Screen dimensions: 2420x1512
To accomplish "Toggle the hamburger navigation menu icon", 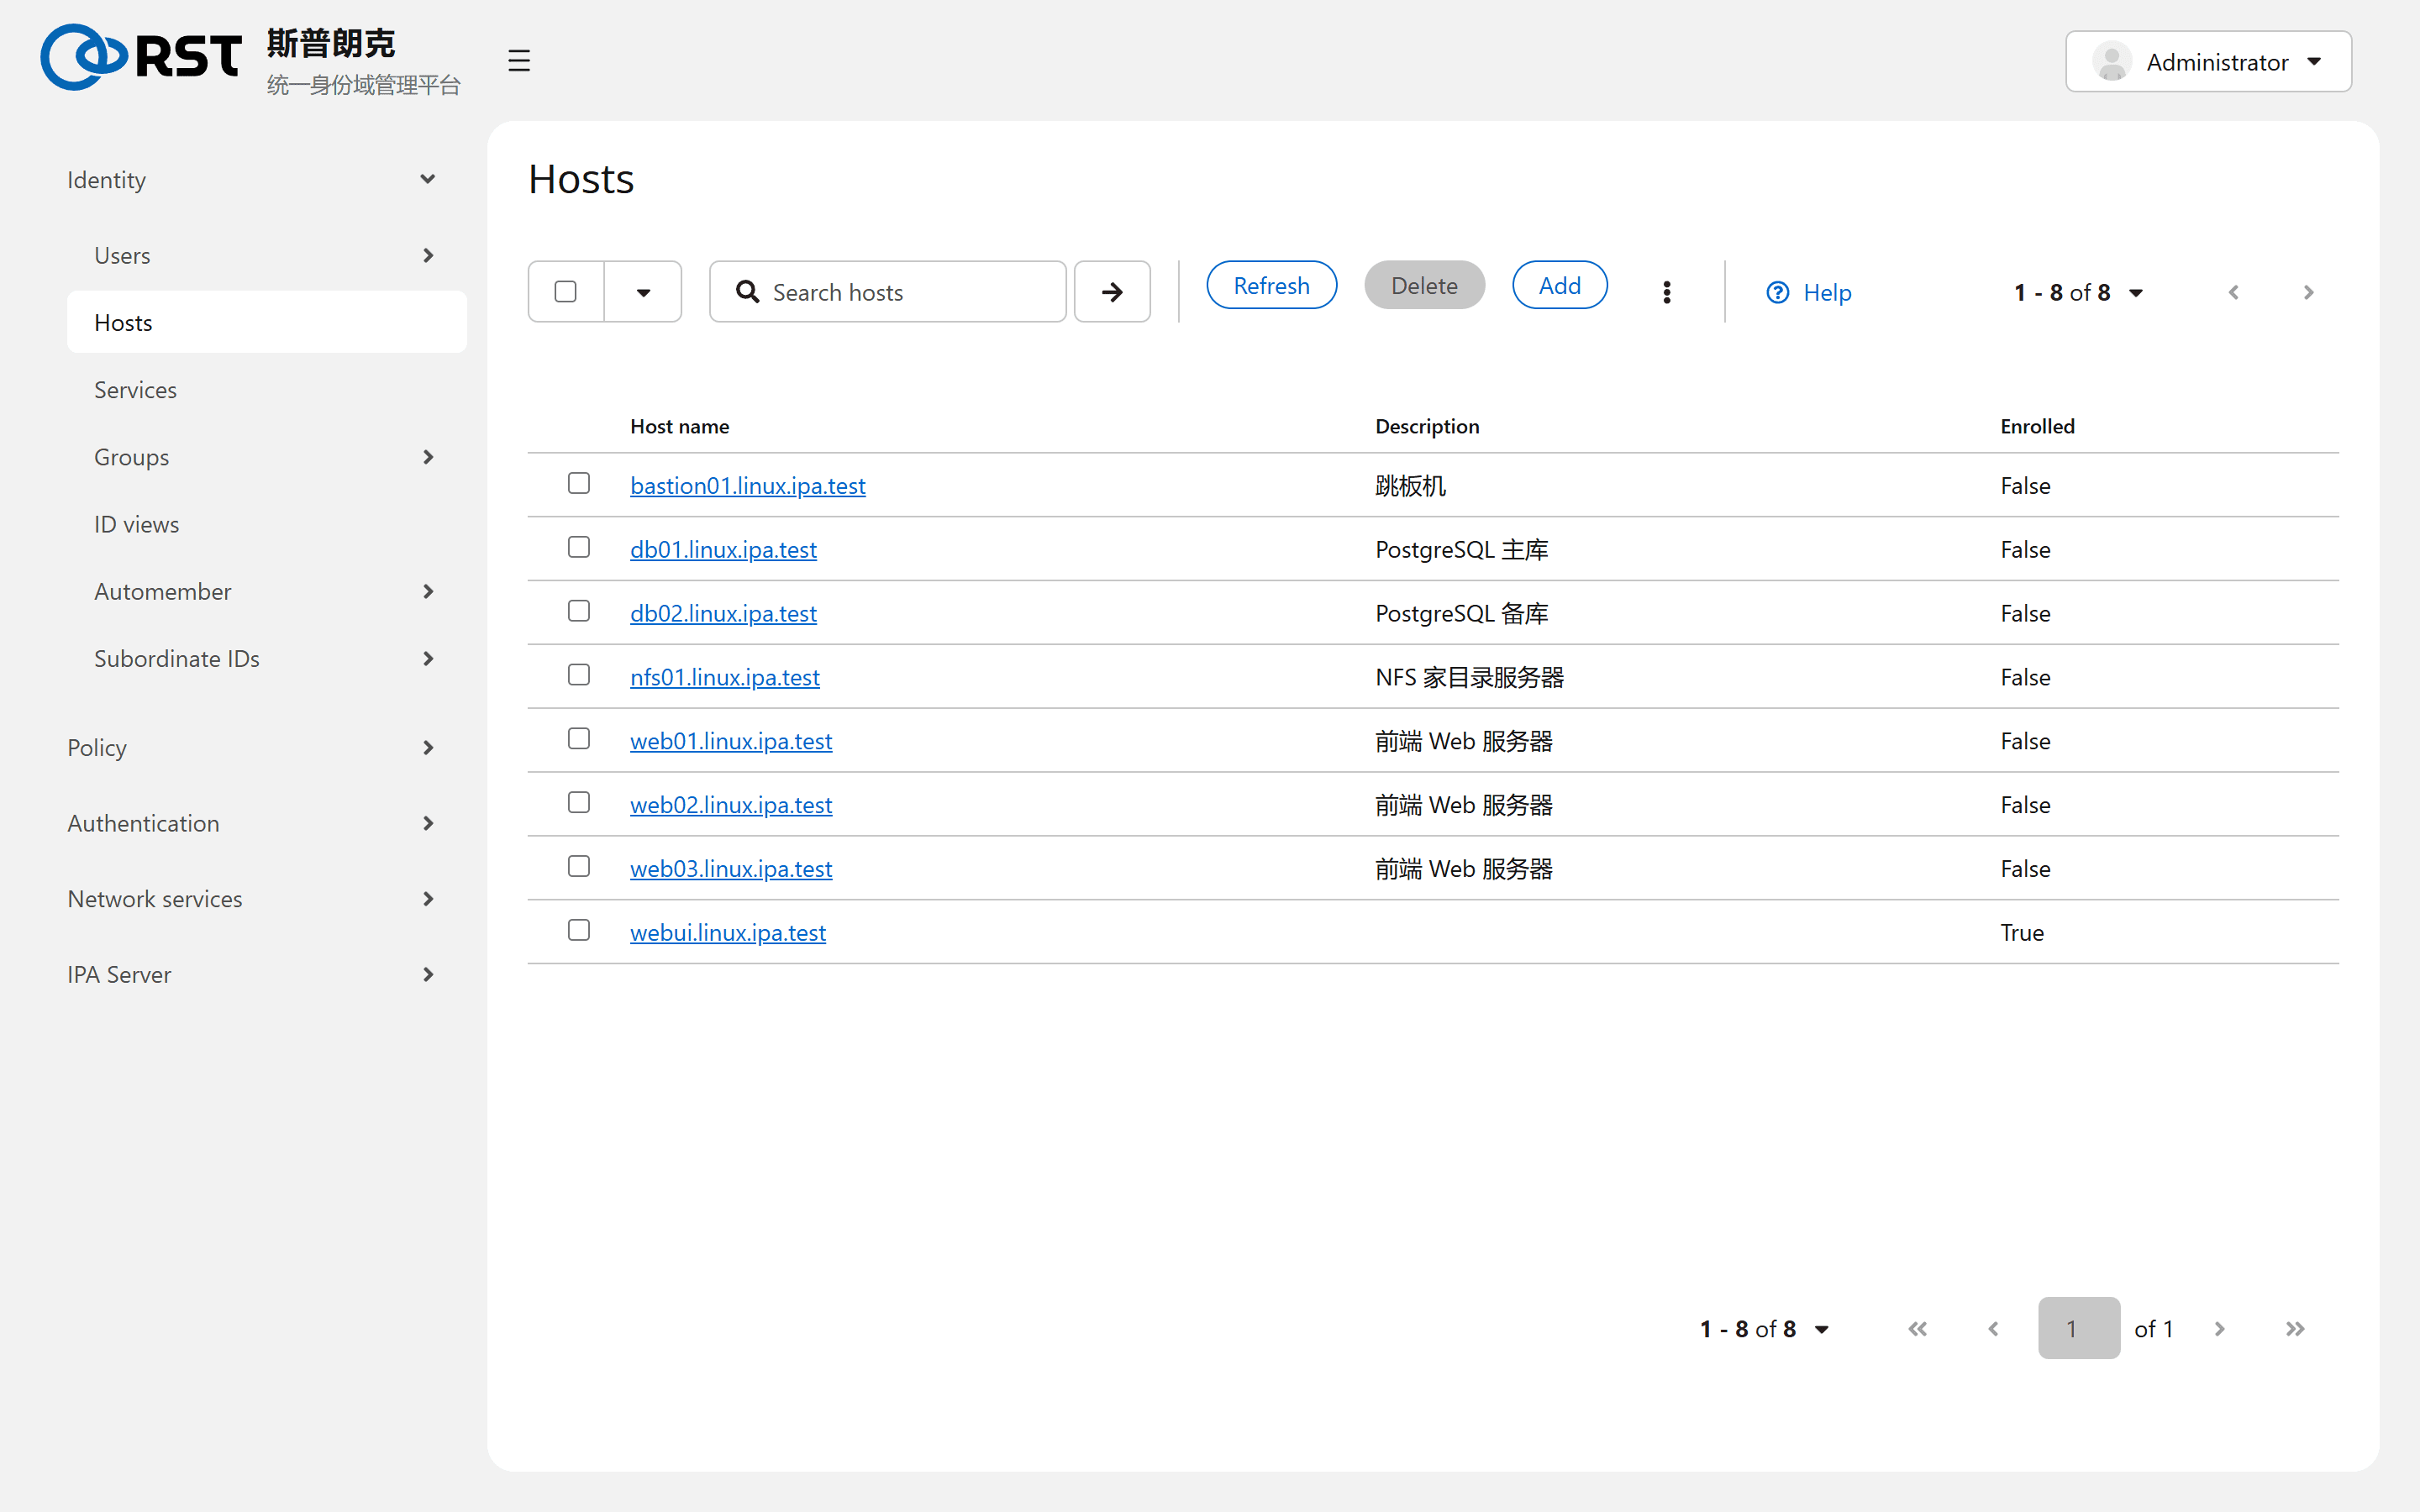I will point(518,61).
